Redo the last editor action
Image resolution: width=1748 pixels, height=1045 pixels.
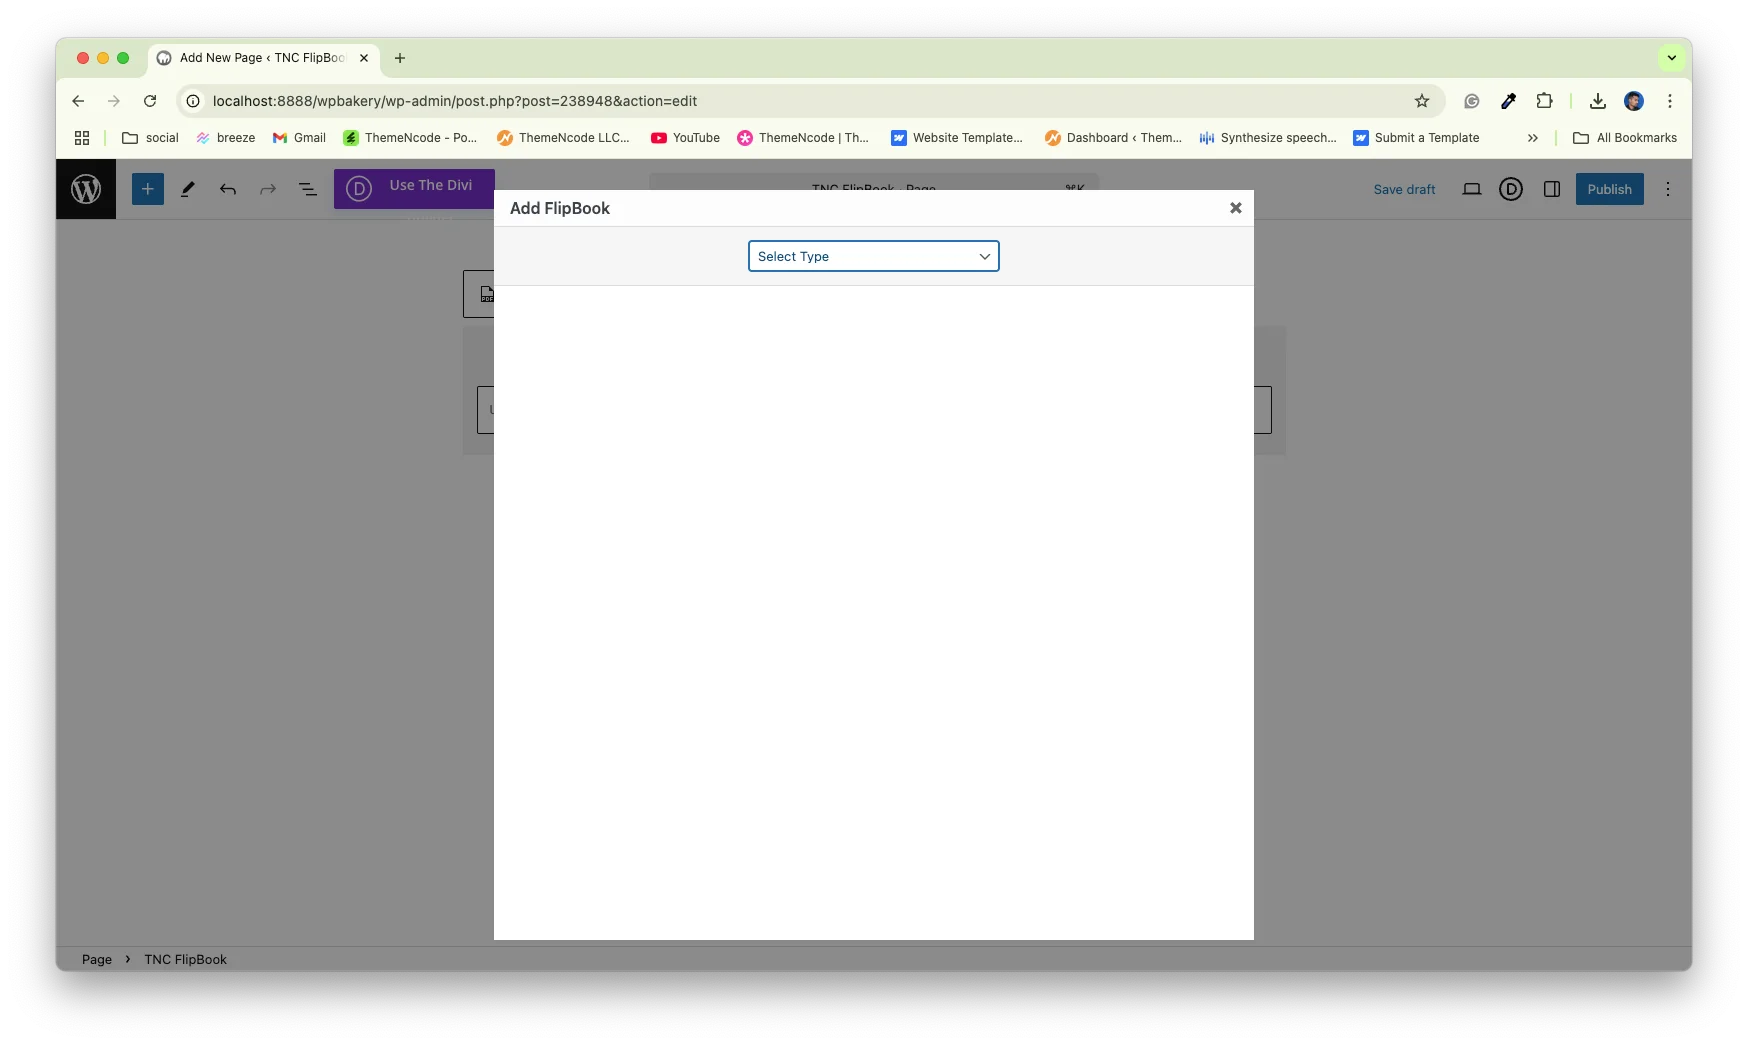tap(267, 189)
